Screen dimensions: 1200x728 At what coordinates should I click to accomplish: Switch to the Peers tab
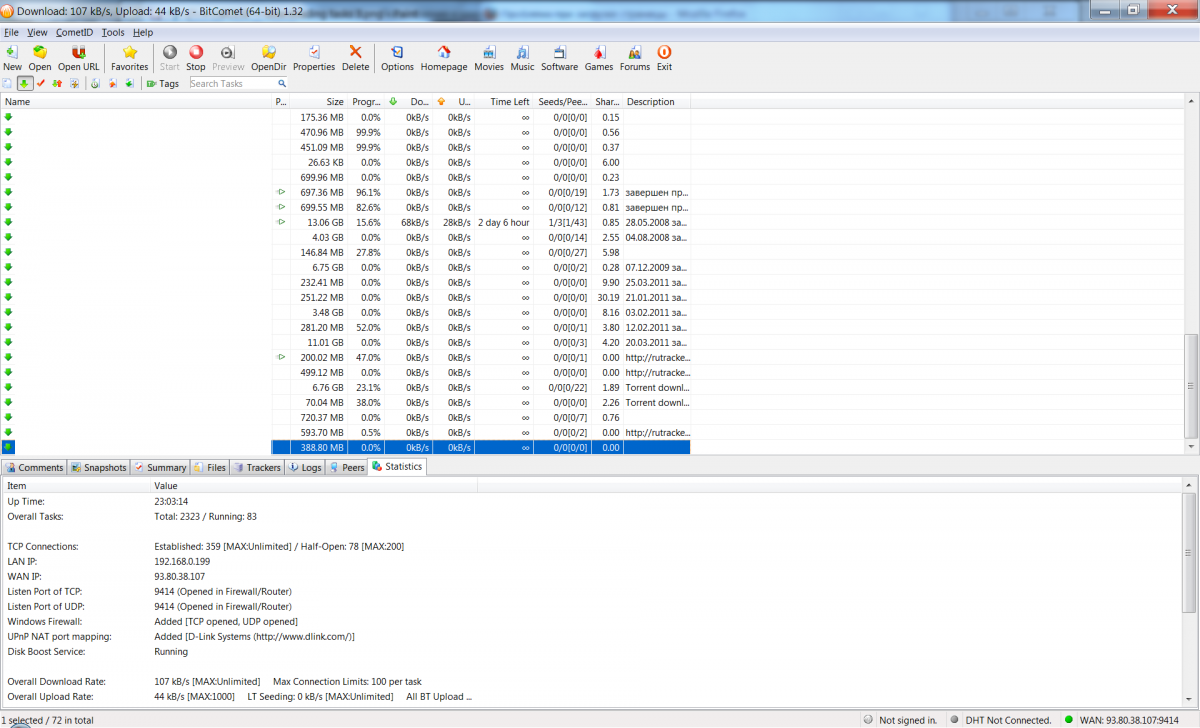pyautogui.click(x=346, y=467)
